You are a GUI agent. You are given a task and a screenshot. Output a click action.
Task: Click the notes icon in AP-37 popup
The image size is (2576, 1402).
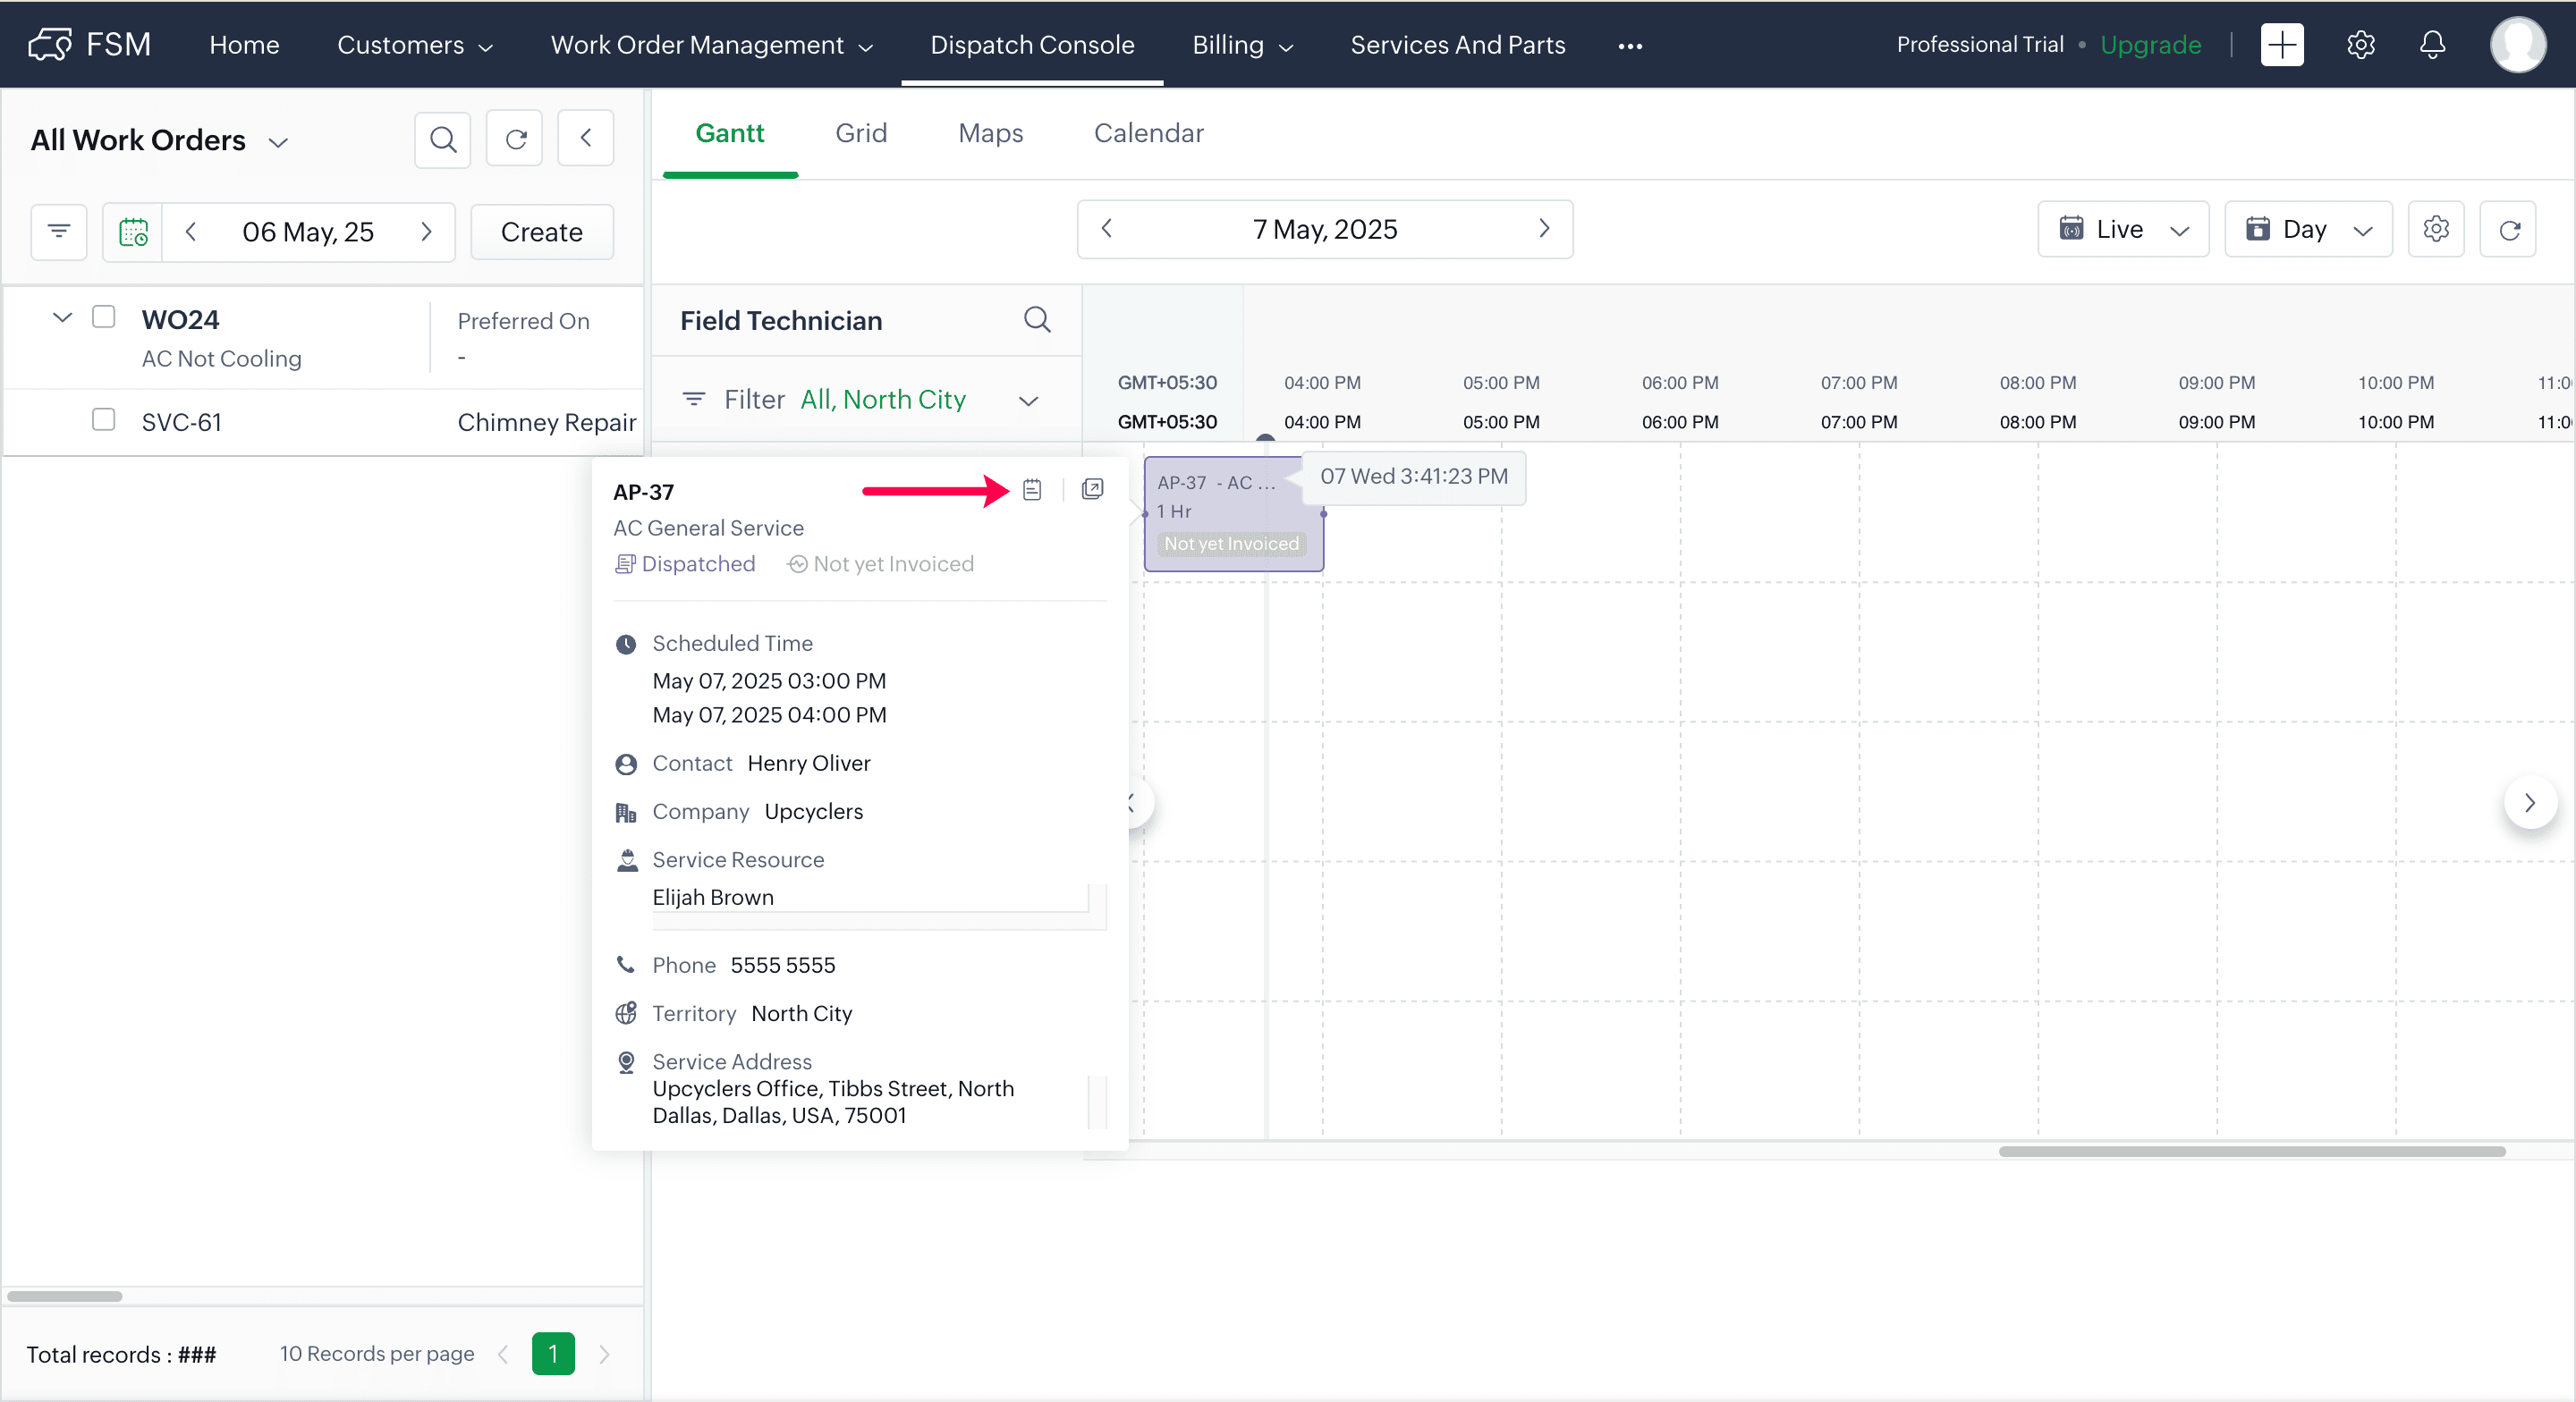1032,490
